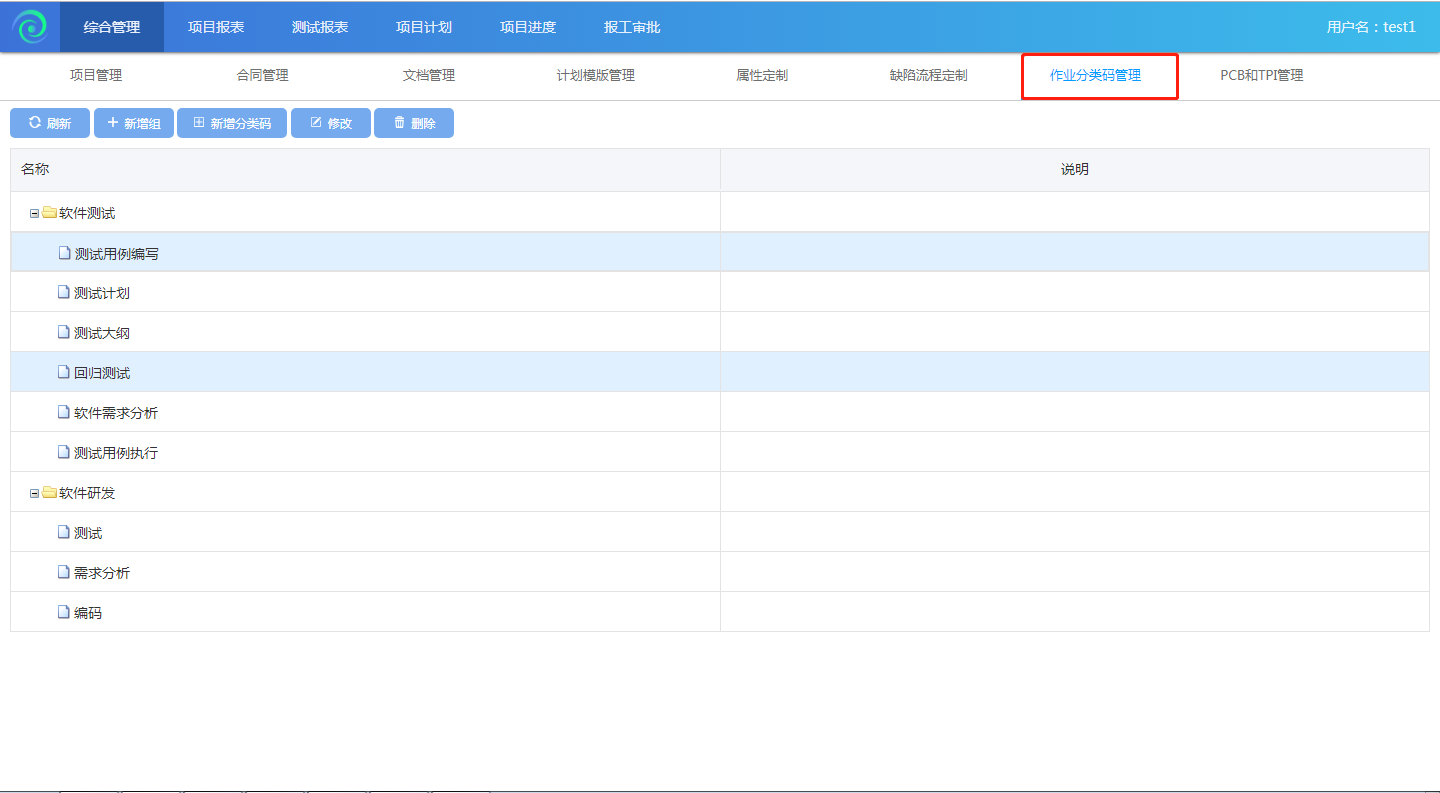This screenshot has width=1440, height=793.
Task: Collapse the 软件研发 tree group
Action: [34, 493]
